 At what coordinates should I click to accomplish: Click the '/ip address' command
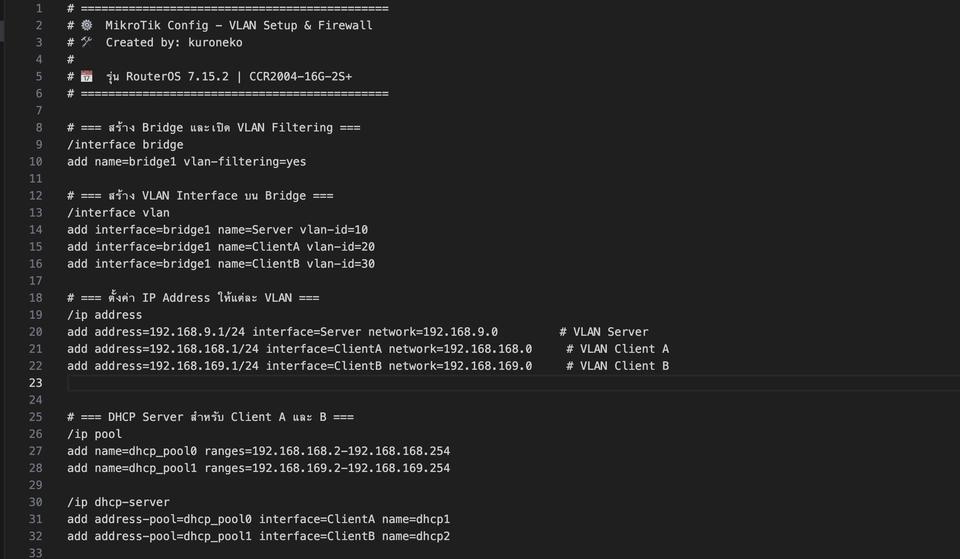pos(104,315)
